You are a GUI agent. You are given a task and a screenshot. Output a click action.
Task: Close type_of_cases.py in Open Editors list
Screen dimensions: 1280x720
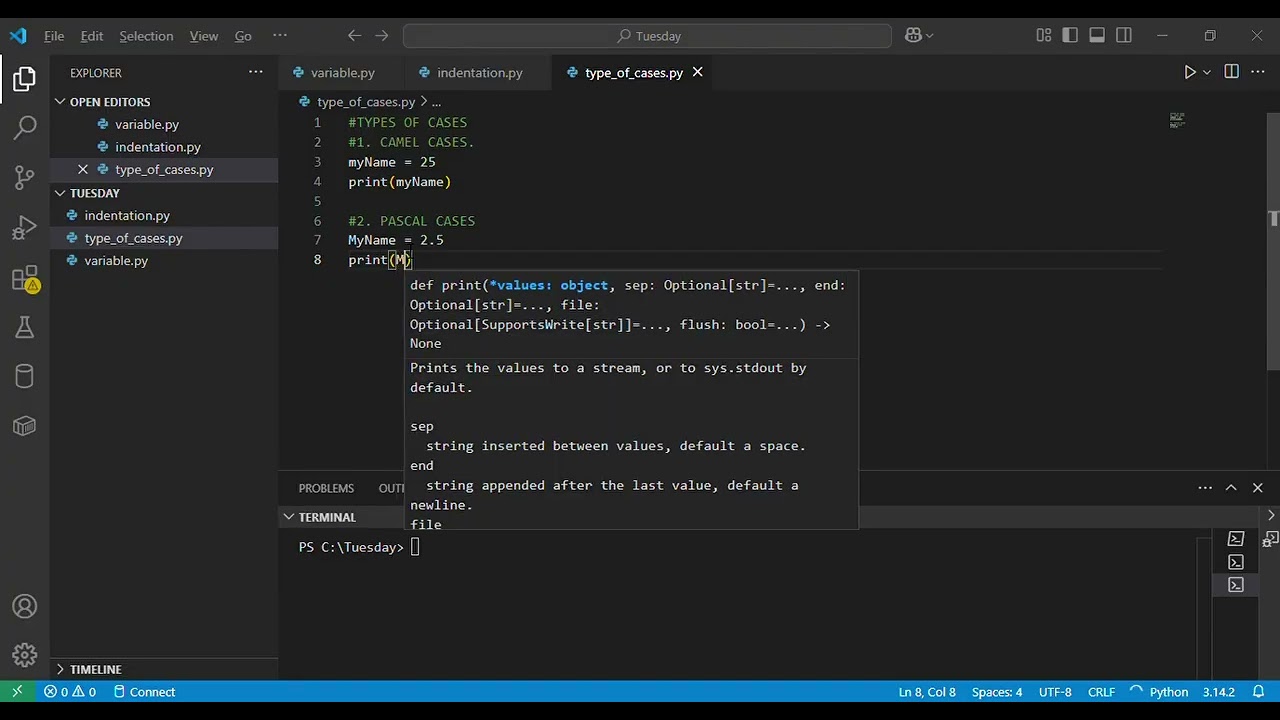(x=83, y=169)
